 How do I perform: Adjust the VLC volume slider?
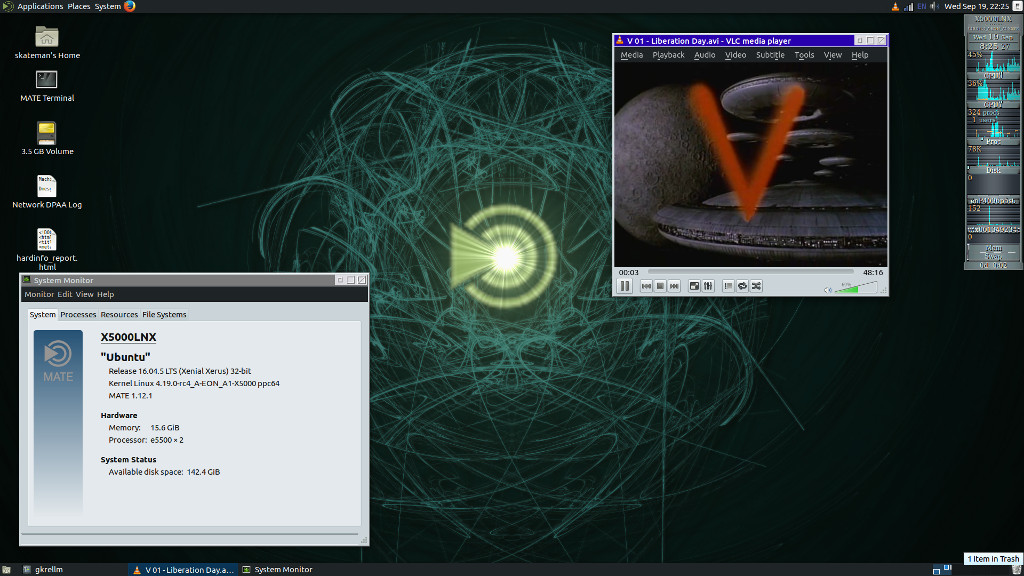(x=856, y=287)
